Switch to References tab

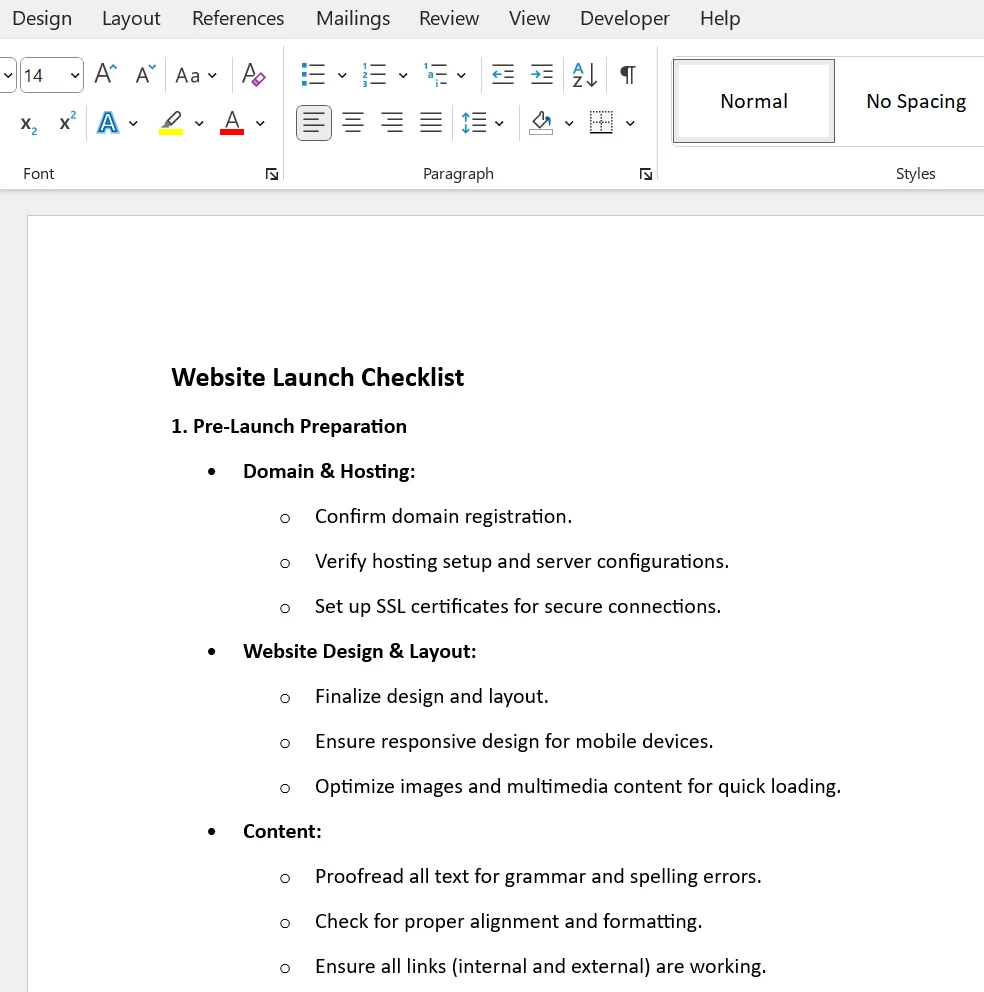tap(238, 18)
